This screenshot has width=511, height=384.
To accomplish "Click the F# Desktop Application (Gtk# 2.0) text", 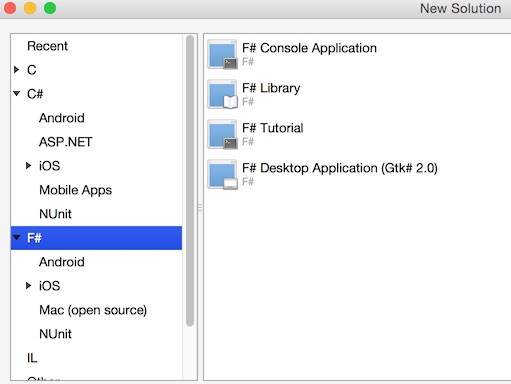I will click(340, 168).
